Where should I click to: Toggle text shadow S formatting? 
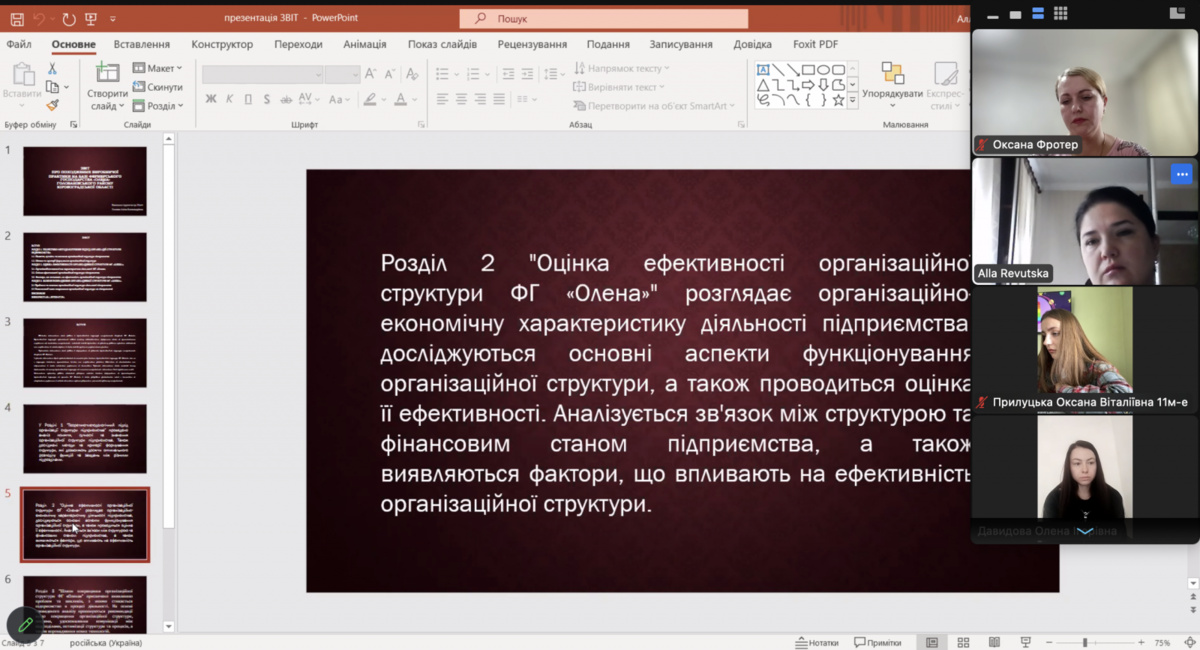click(266, 99)
